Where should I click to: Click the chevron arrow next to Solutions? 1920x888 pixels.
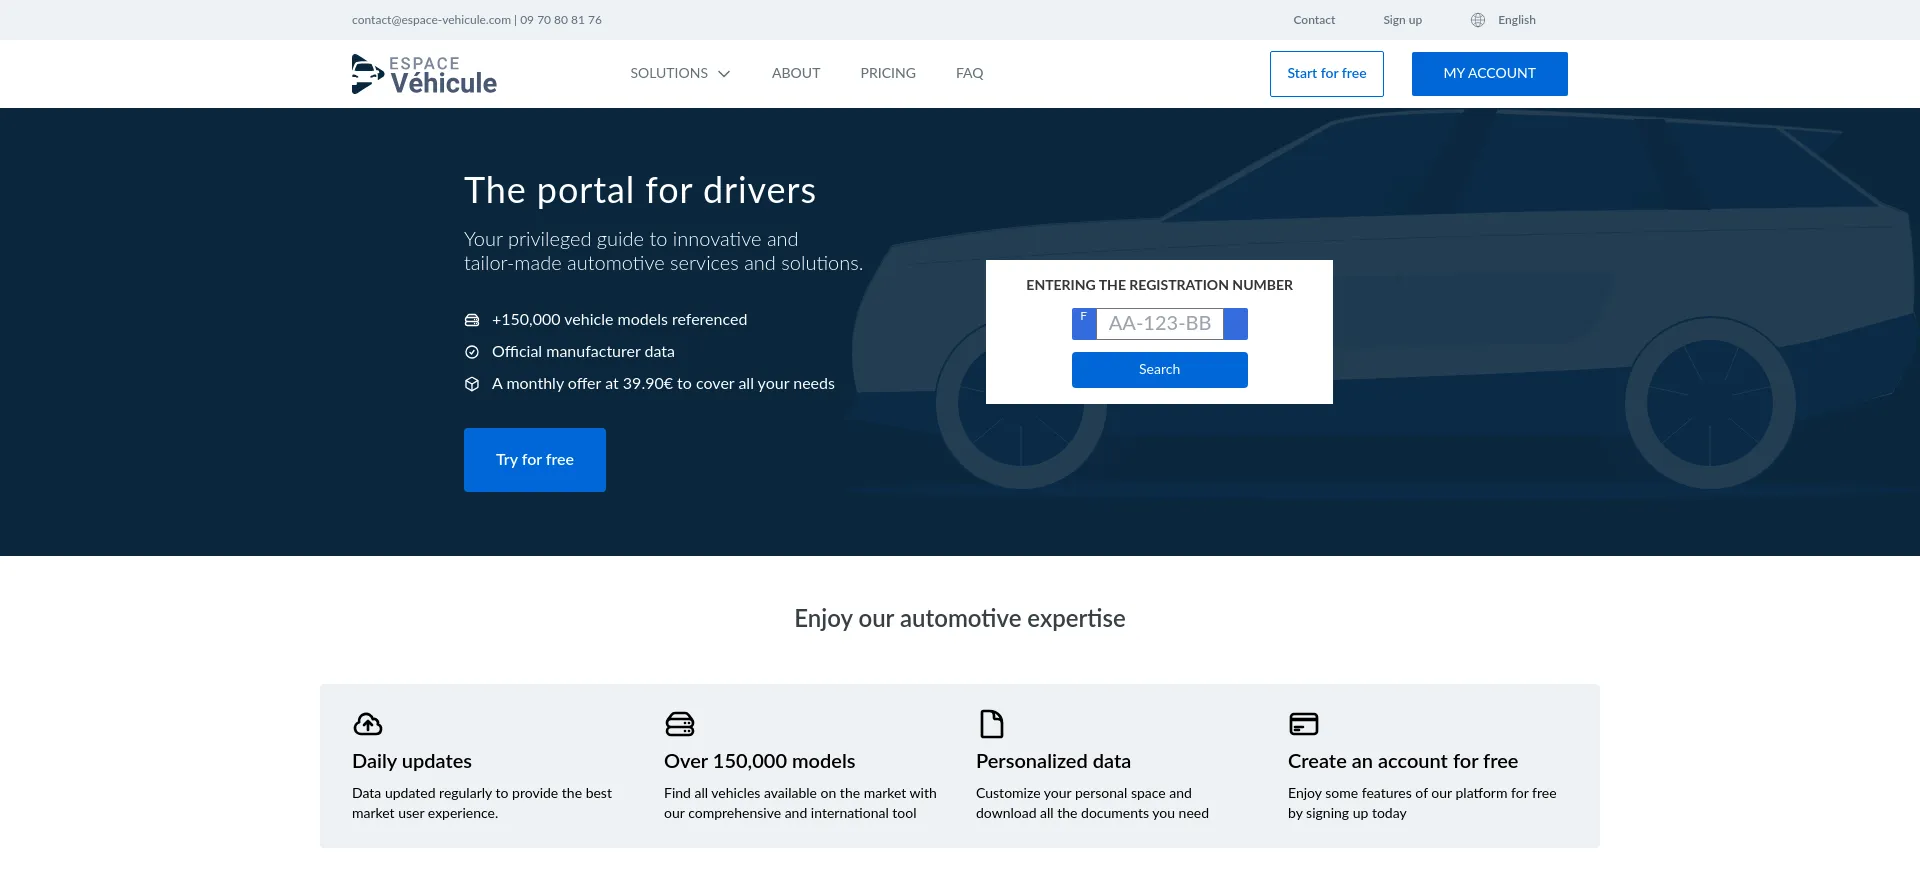click(725, 74)
